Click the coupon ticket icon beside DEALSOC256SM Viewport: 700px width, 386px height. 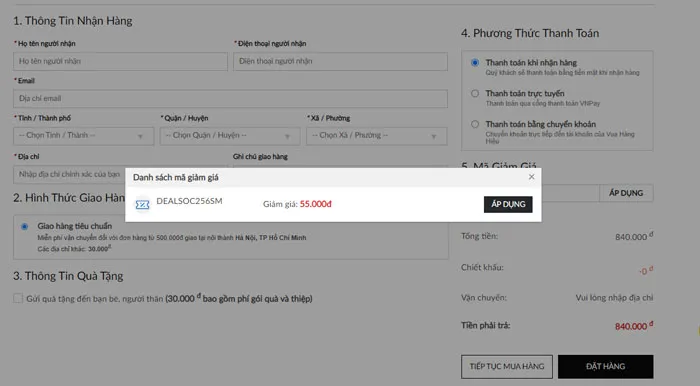[142, 204]
